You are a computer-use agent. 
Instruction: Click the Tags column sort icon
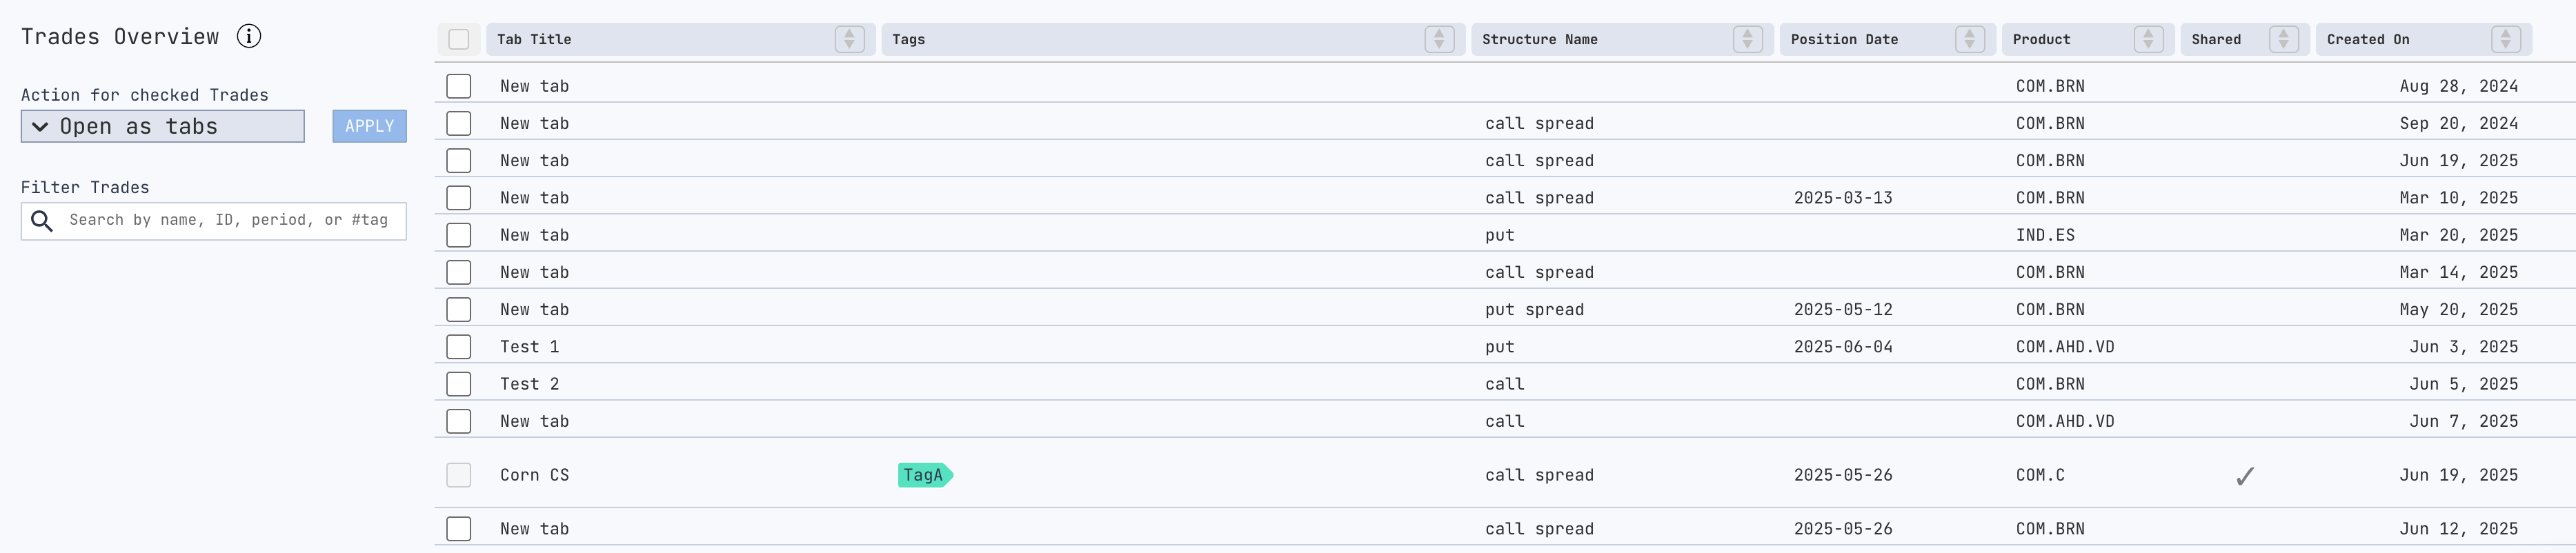pyautogui.click(x=1438, y=39)
